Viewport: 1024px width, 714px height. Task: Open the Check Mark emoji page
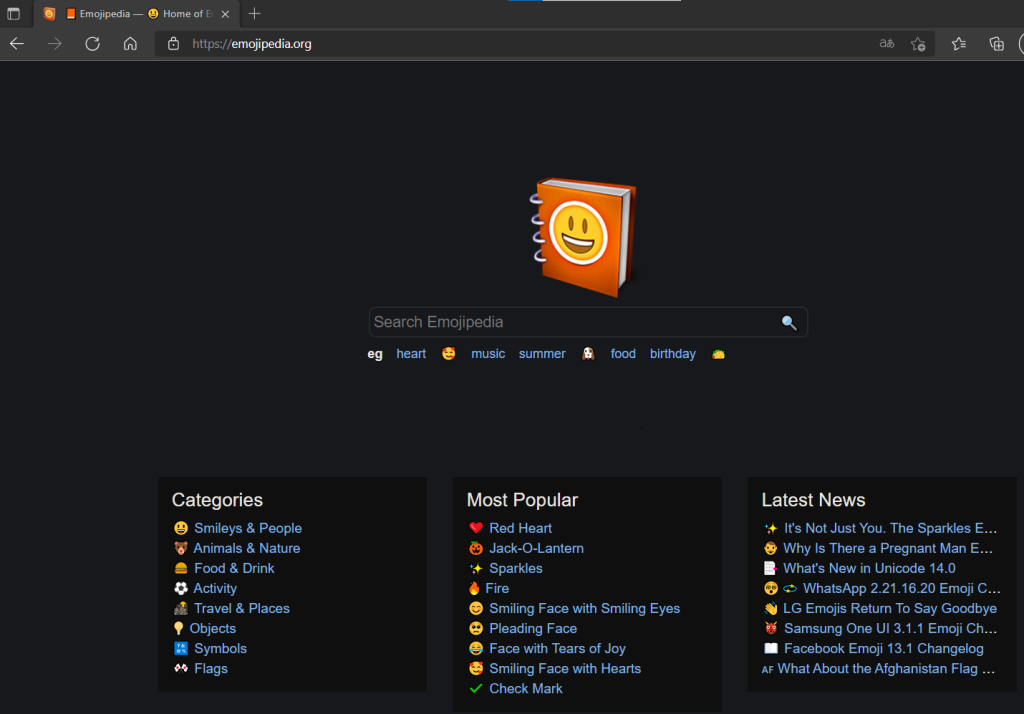click(x=526, y=689)
